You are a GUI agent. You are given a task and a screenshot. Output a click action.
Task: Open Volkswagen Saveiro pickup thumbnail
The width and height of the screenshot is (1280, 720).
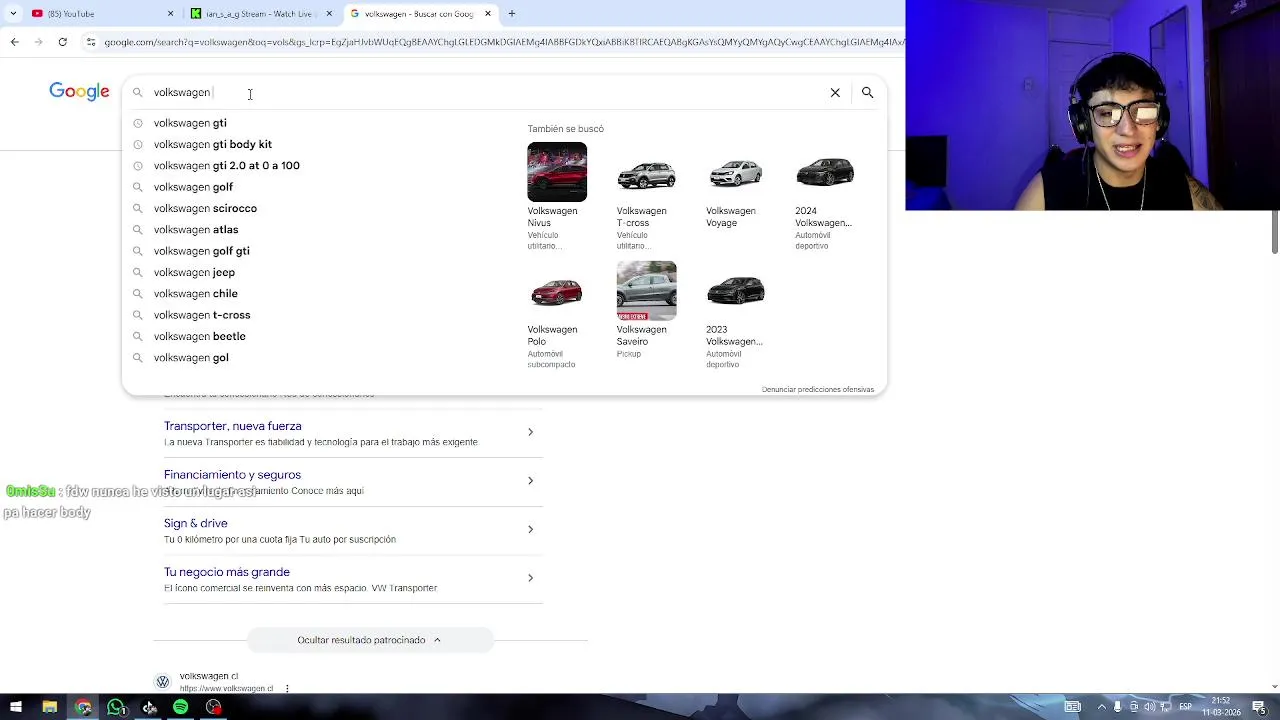[646, 291]
